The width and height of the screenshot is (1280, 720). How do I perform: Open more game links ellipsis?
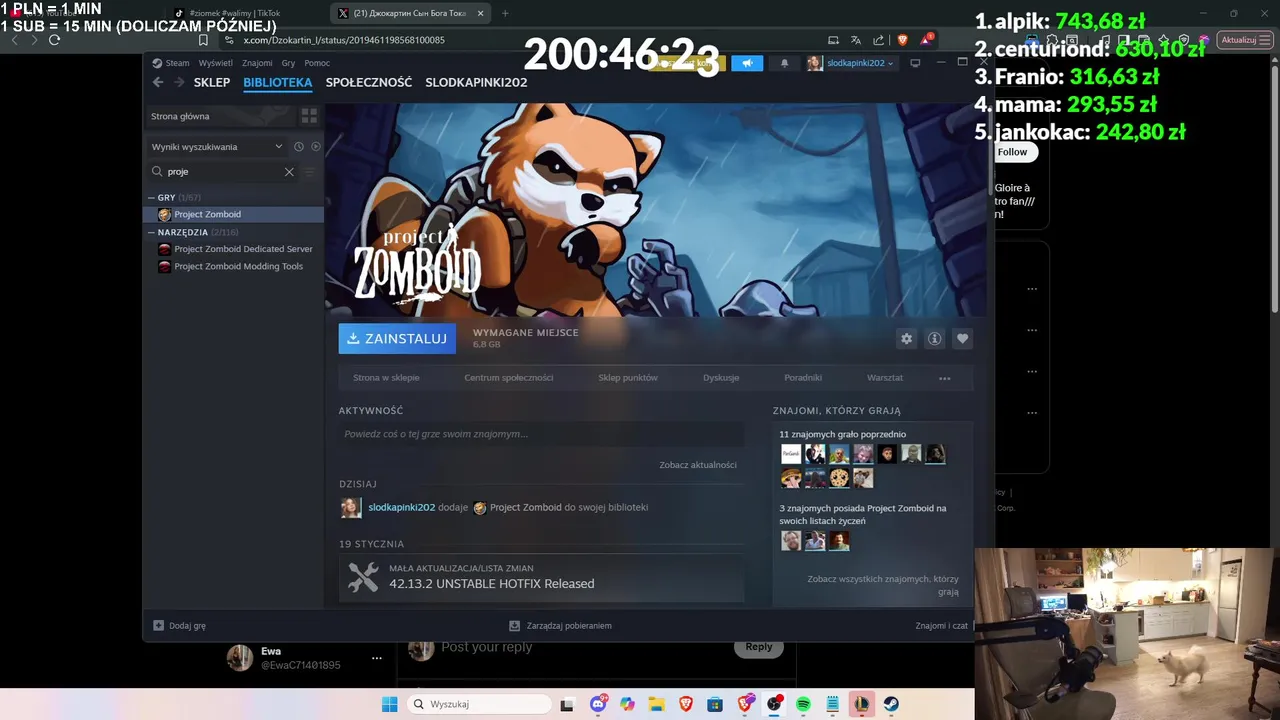[944, 379]
